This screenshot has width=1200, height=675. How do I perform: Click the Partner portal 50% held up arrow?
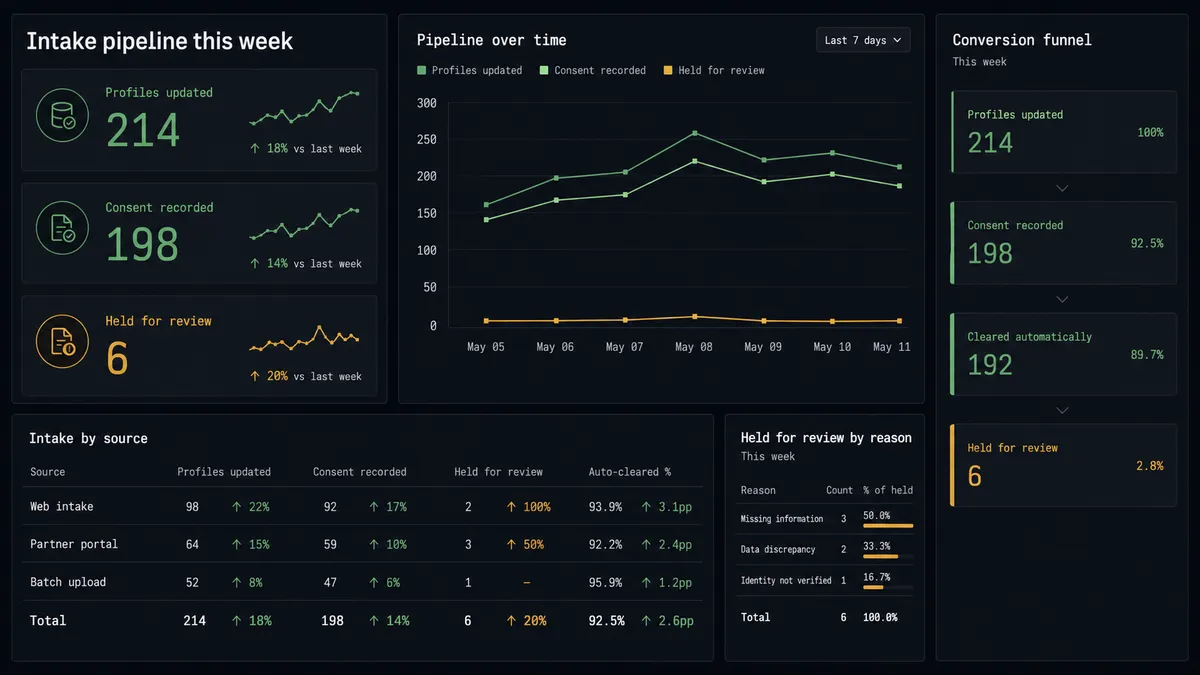point(511,545)
